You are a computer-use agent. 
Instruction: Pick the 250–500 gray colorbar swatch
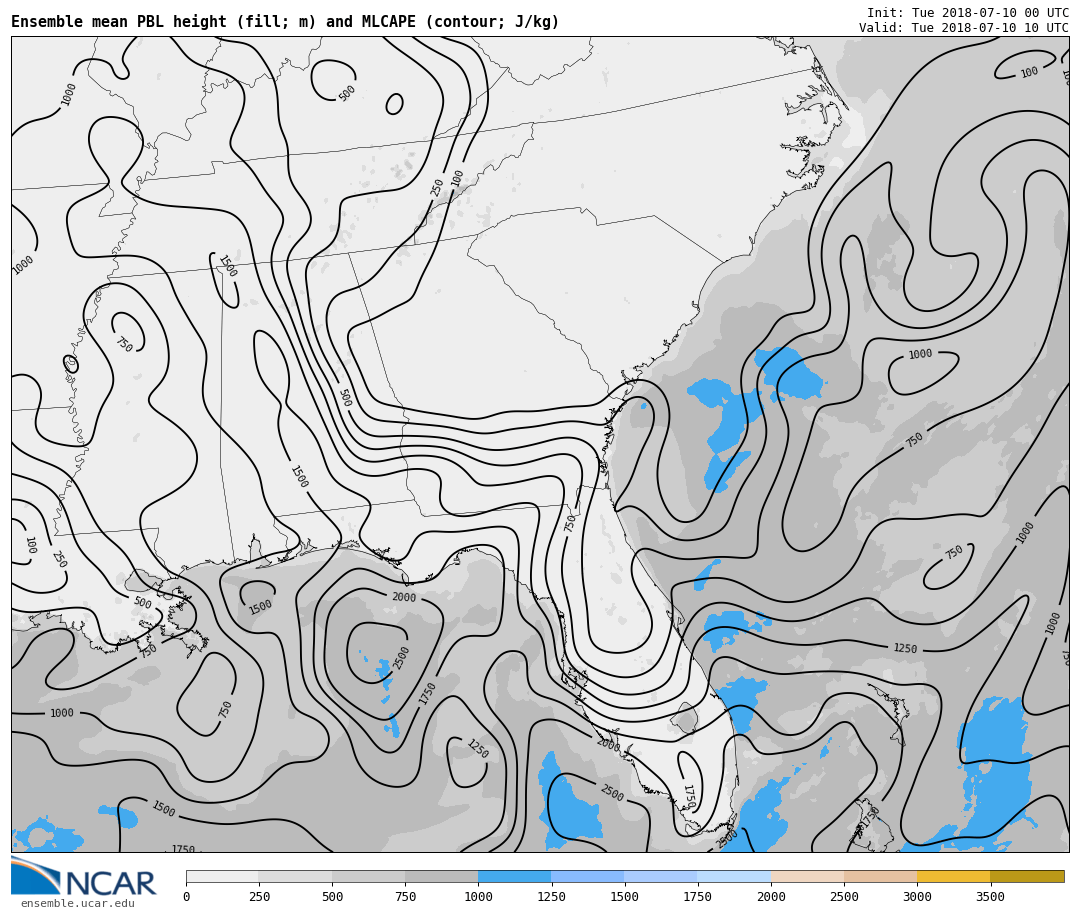(295, 876)
